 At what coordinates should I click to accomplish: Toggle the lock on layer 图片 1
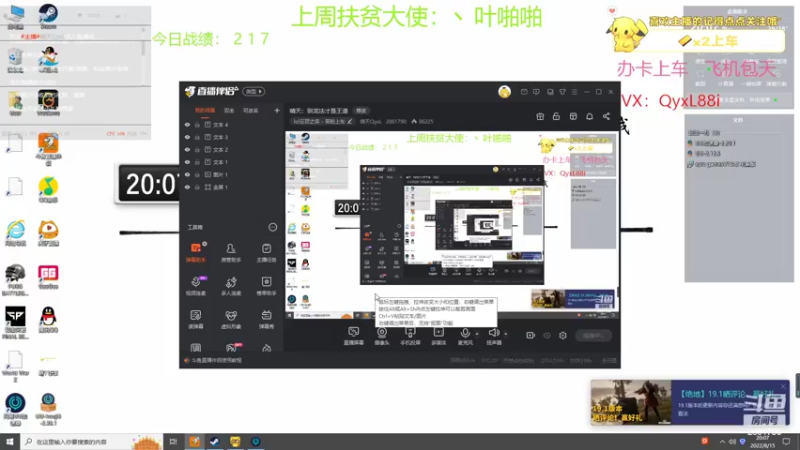[197, 174]
